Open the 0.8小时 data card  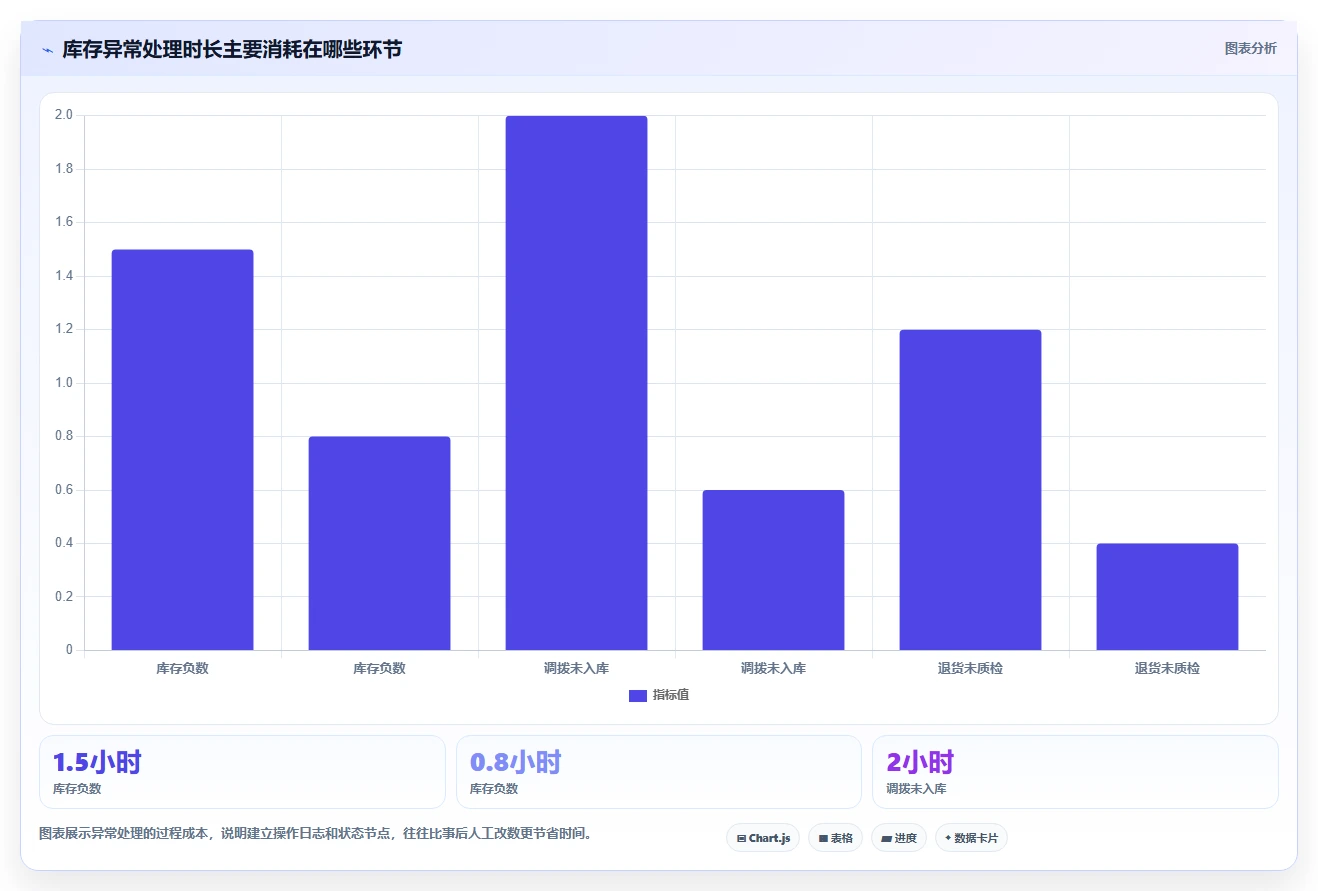click(x=659, y=772)
